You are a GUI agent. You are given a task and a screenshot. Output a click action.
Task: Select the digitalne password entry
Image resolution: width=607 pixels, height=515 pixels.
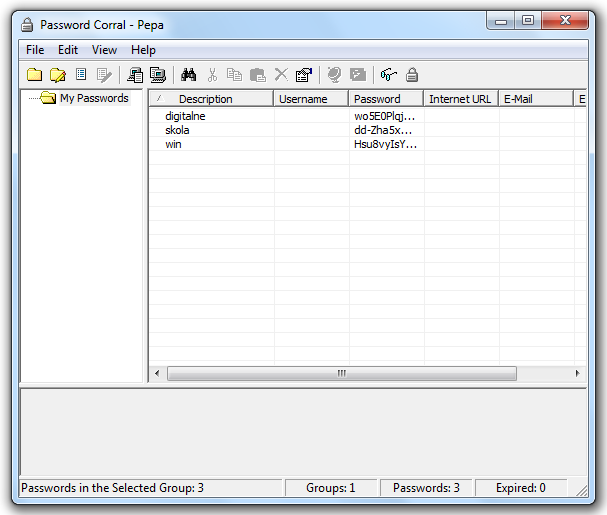tap(185, 116)
